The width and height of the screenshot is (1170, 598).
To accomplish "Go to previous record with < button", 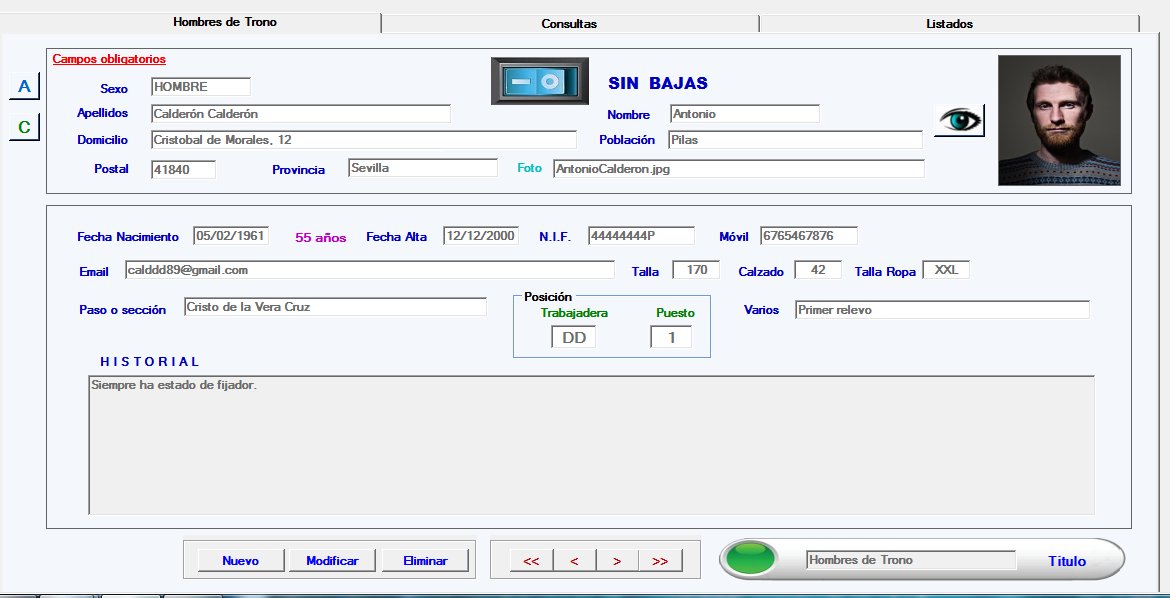I will click(574, 561).
